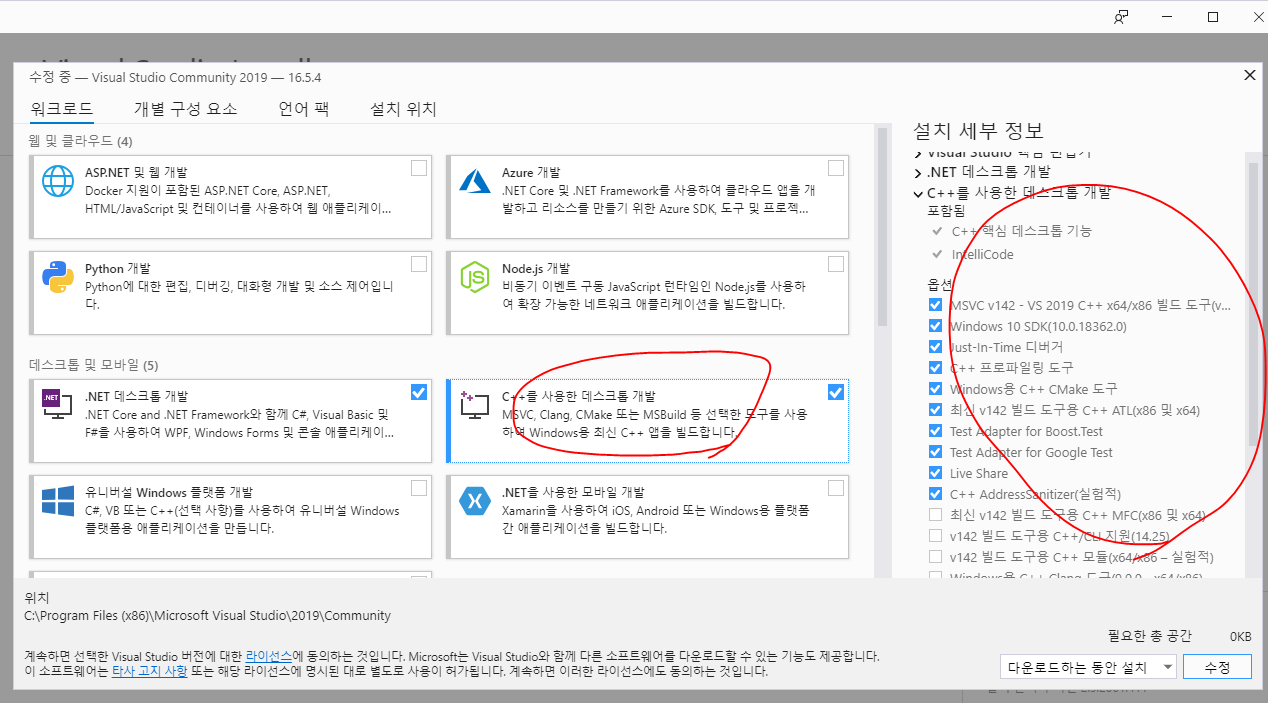The image size is (1268, 703).
Task: Enable v142 C++ 모듈 experimental option
Action: pyautogui.click(x=935, y=557)
